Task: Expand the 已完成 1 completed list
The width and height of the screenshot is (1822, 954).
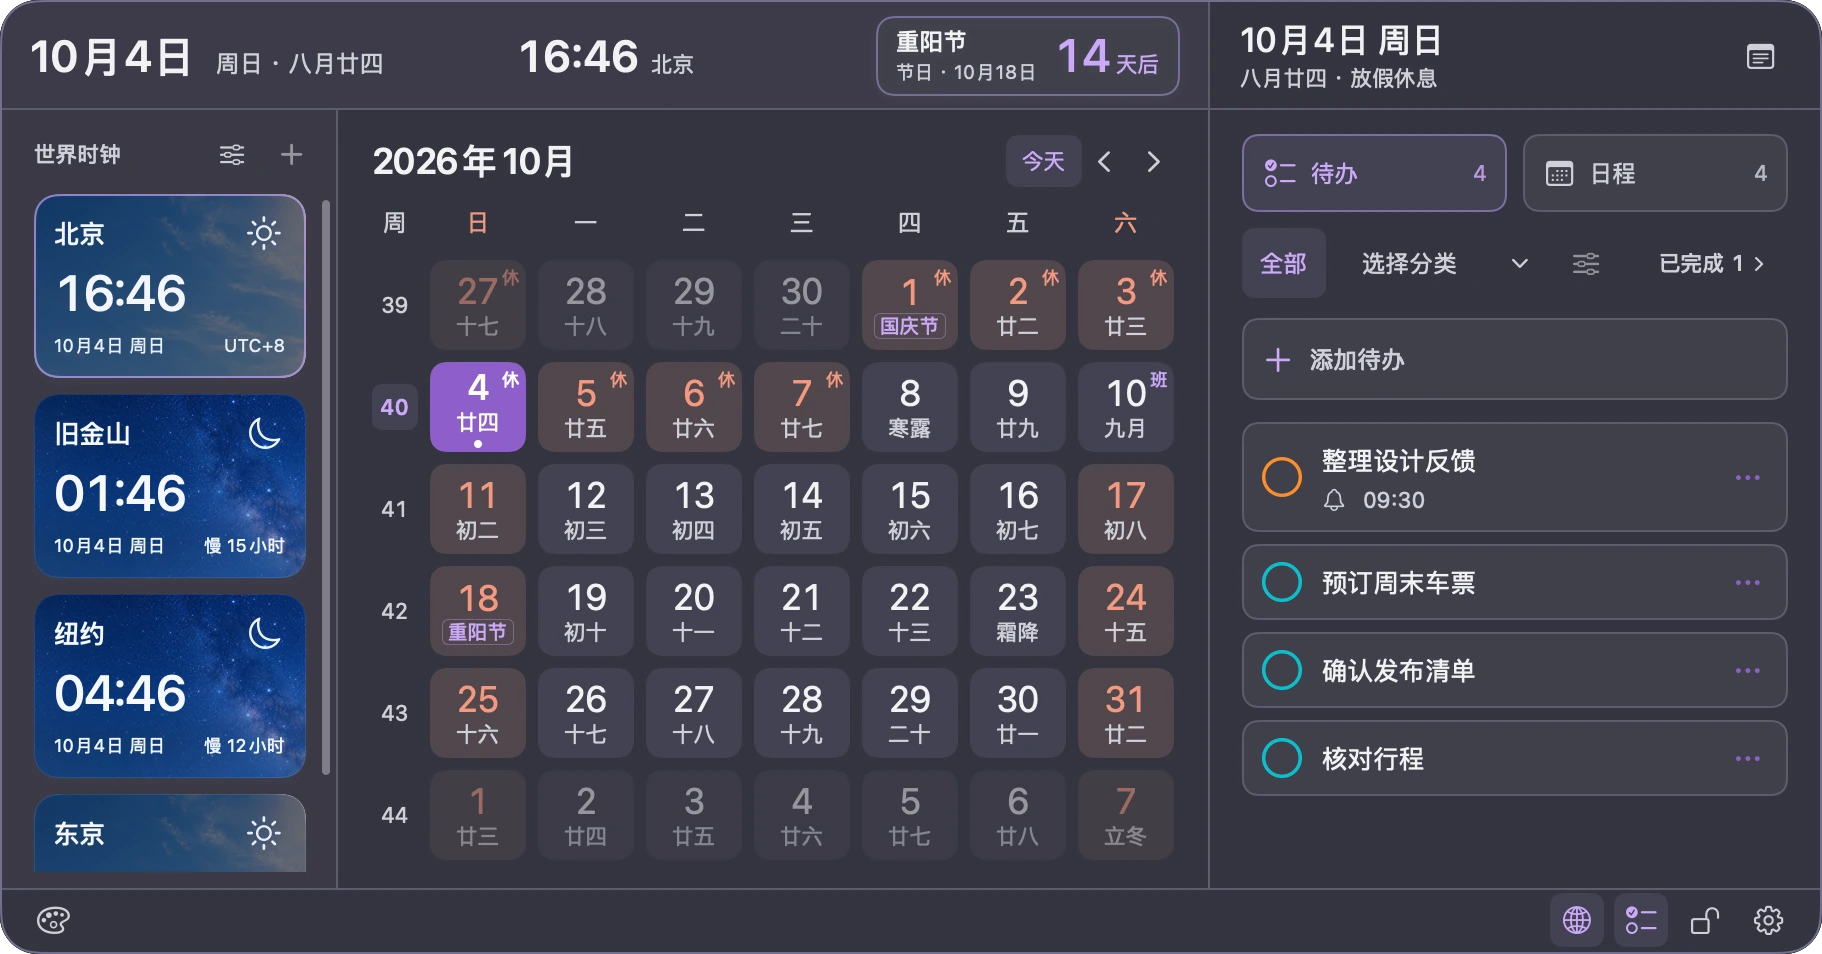Action: click(x=1711, y=264)
